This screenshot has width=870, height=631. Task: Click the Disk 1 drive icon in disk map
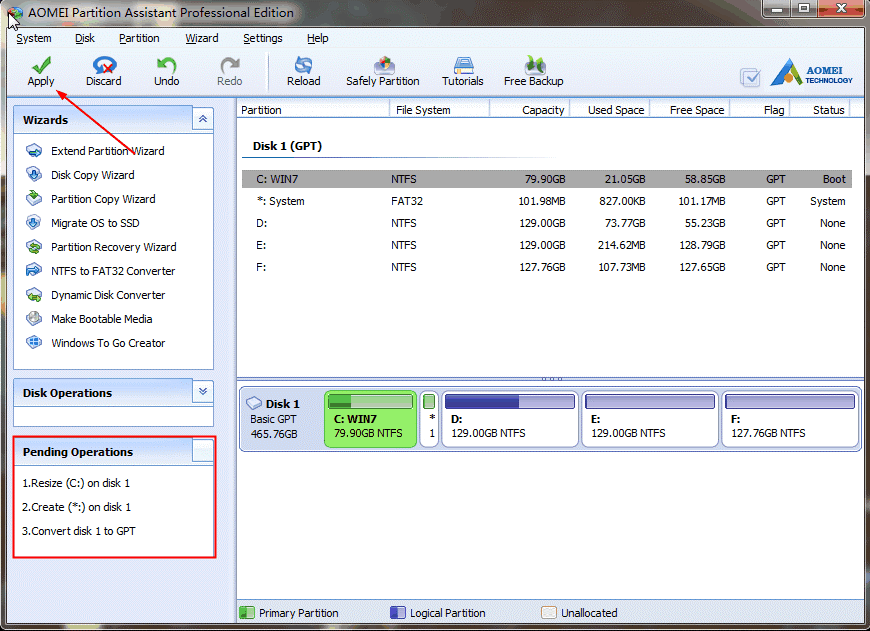[x=254, y=403]
